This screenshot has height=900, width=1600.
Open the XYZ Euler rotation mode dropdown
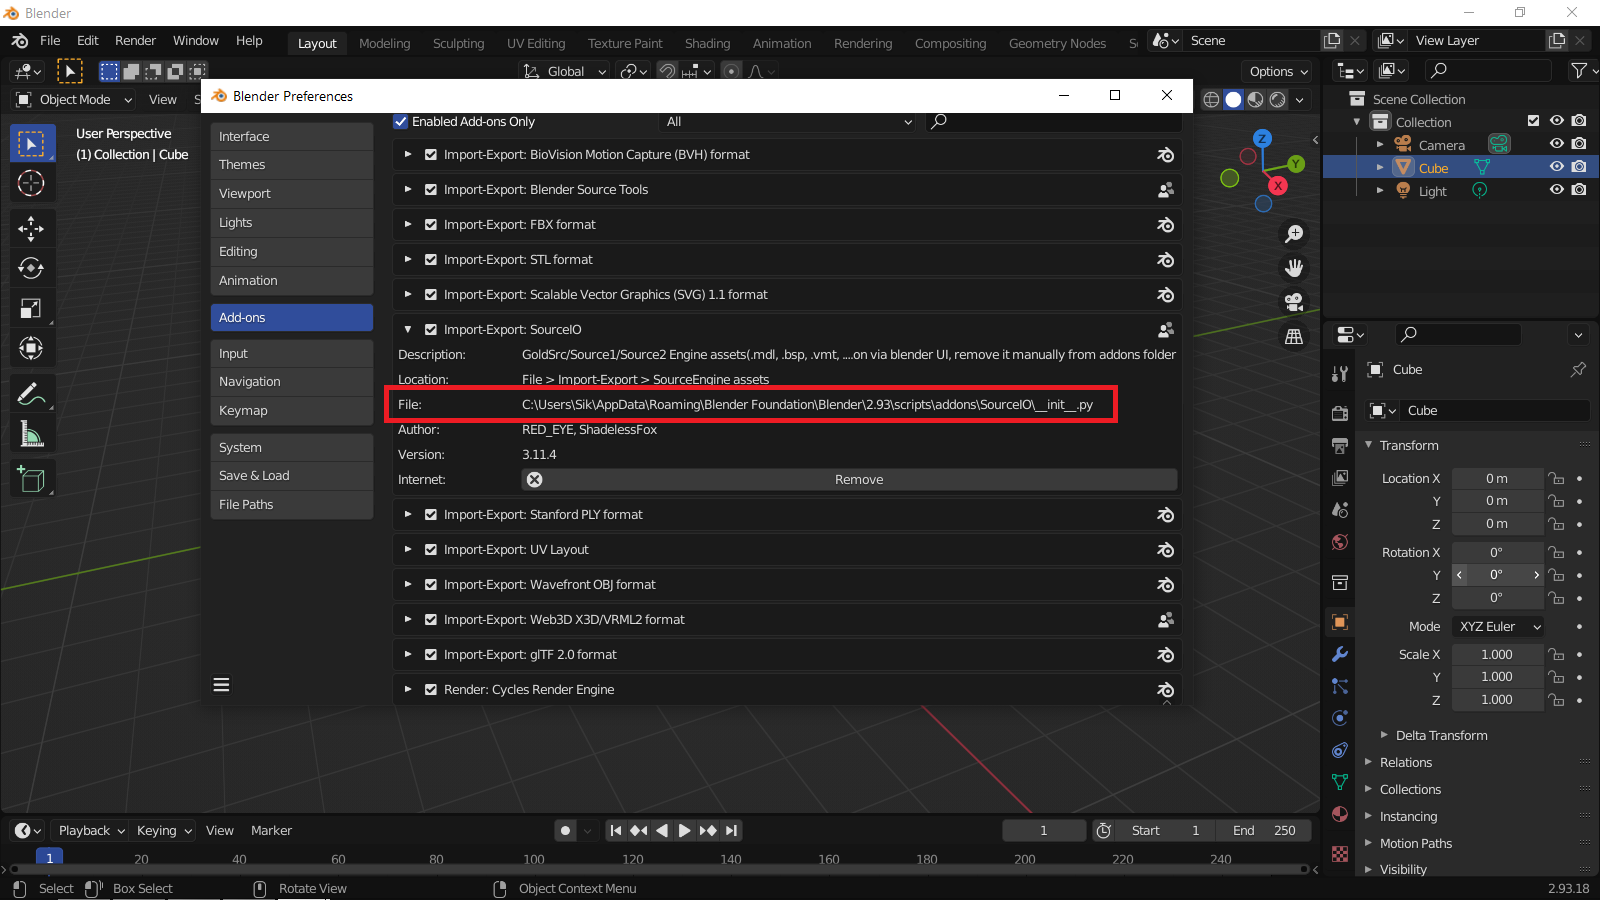pyautogui.click(x=1498, y=627)
